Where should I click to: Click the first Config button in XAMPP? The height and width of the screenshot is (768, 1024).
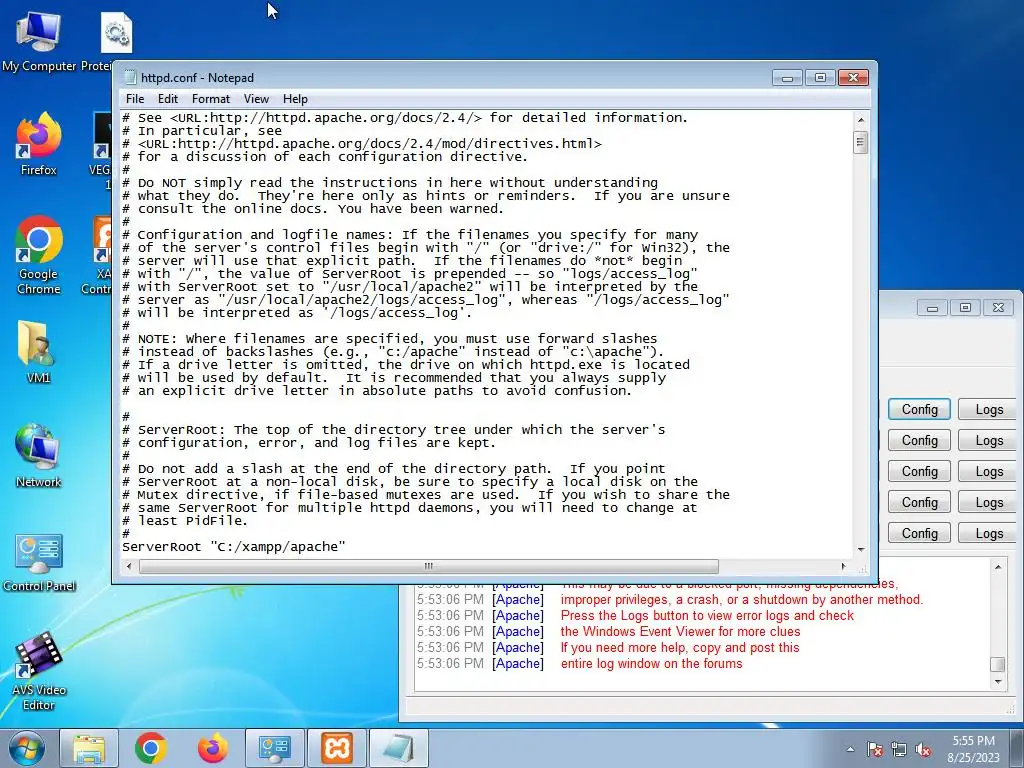coord(920,409)
